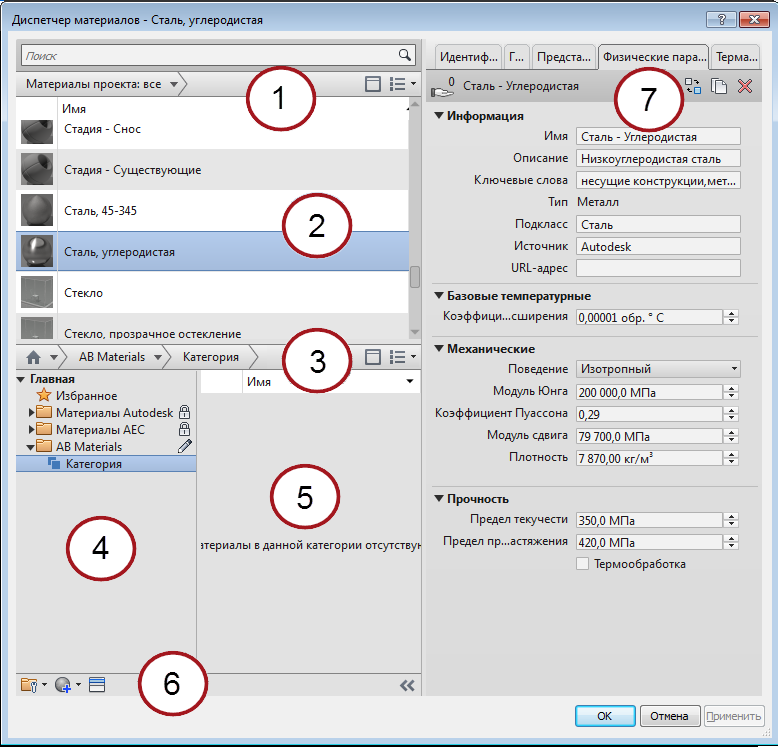The image size is (778, 747).
Task: Click the URL-адрес input field
Action: point(658,268)
